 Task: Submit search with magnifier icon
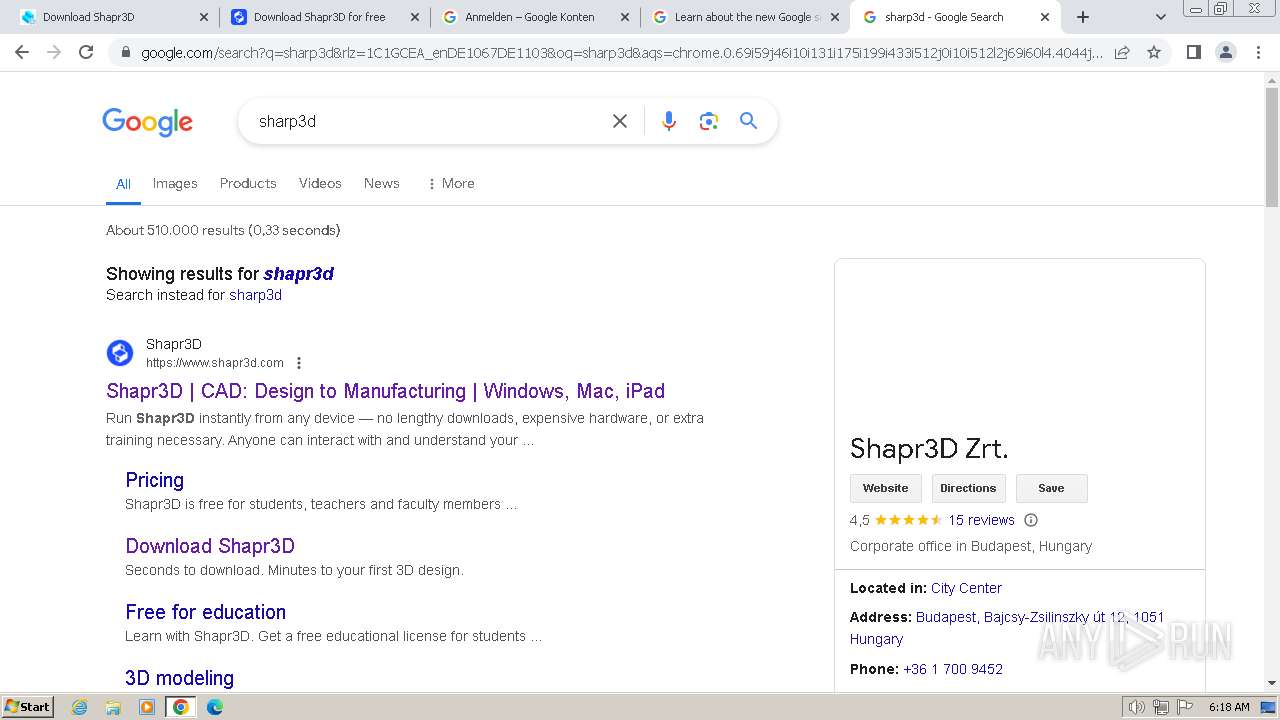748,121
